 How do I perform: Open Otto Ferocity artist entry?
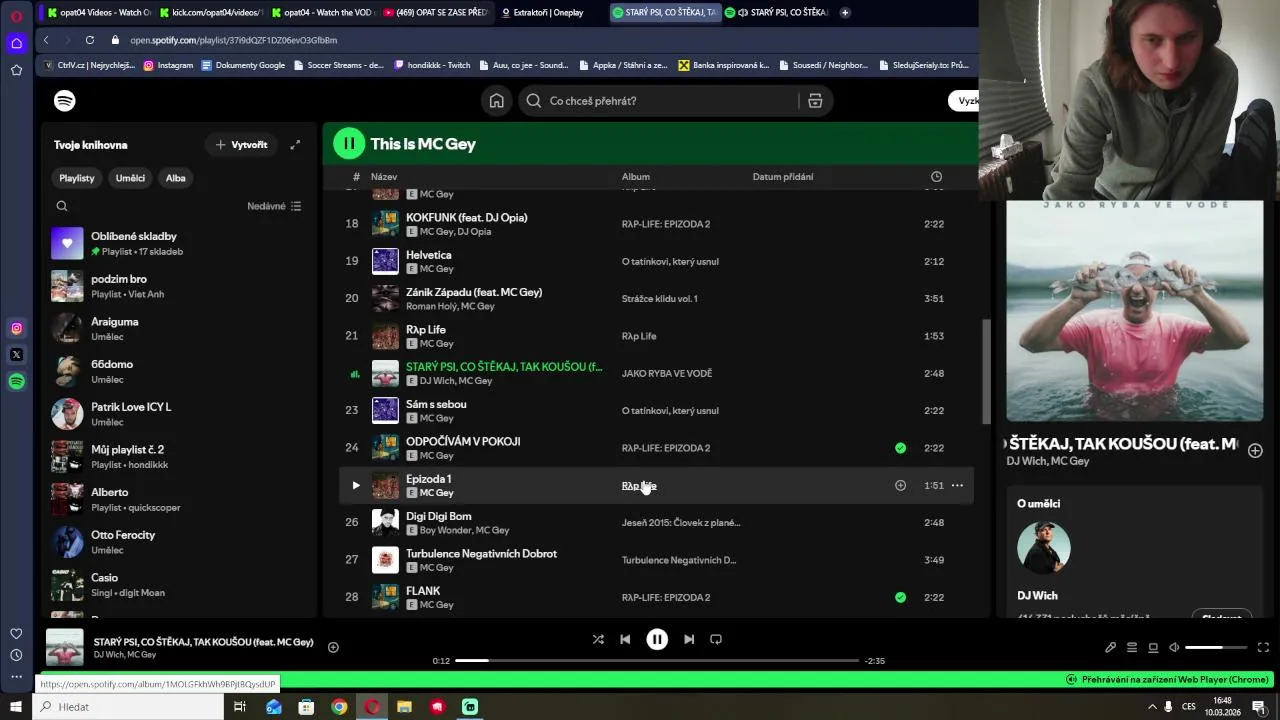180,542
